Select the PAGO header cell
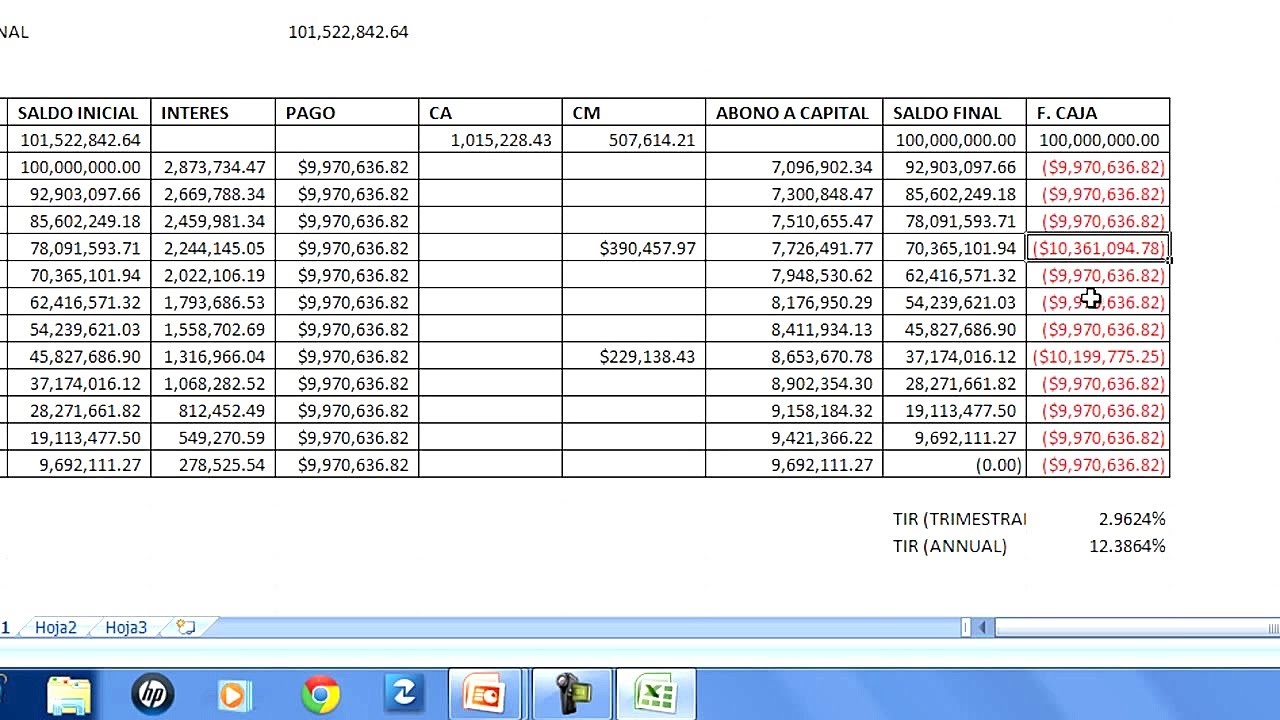1280x720 pixels. (347, 113)
